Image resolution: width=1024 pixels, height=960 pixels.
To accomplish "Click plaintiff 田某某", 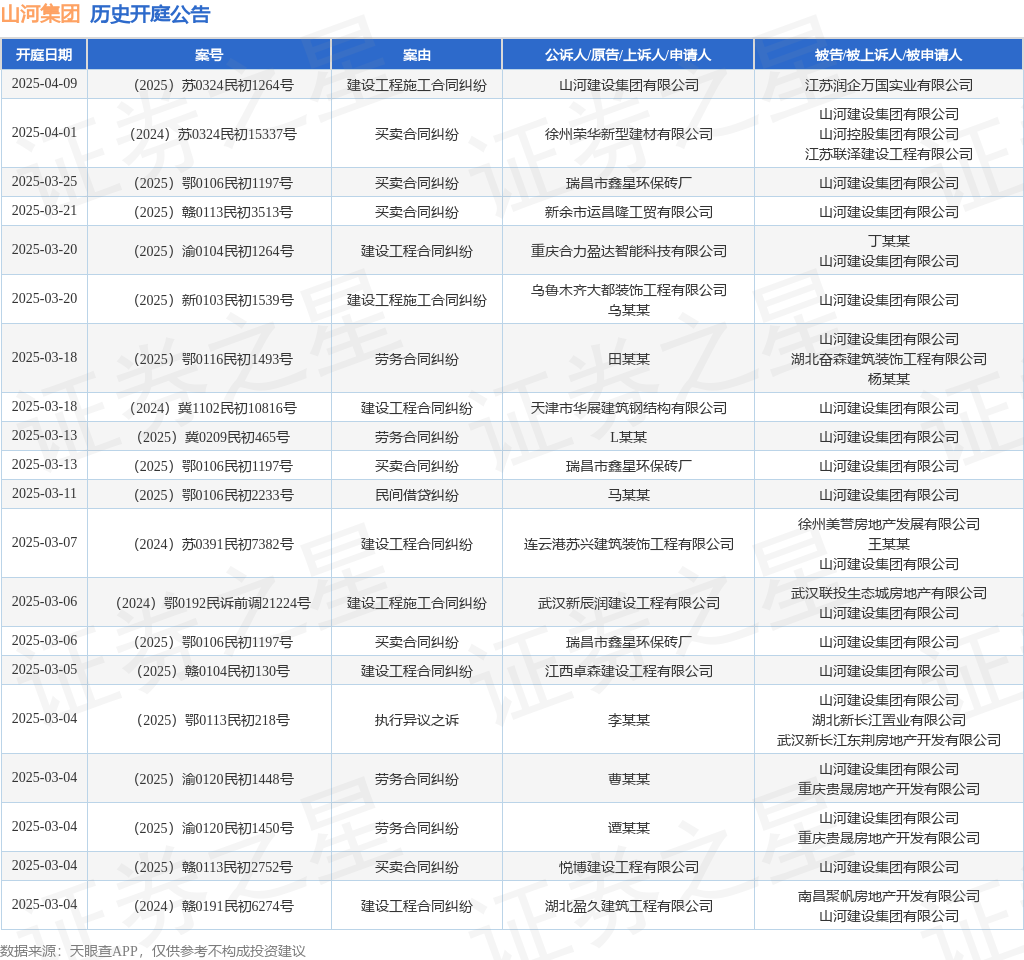I will point(628,359).
